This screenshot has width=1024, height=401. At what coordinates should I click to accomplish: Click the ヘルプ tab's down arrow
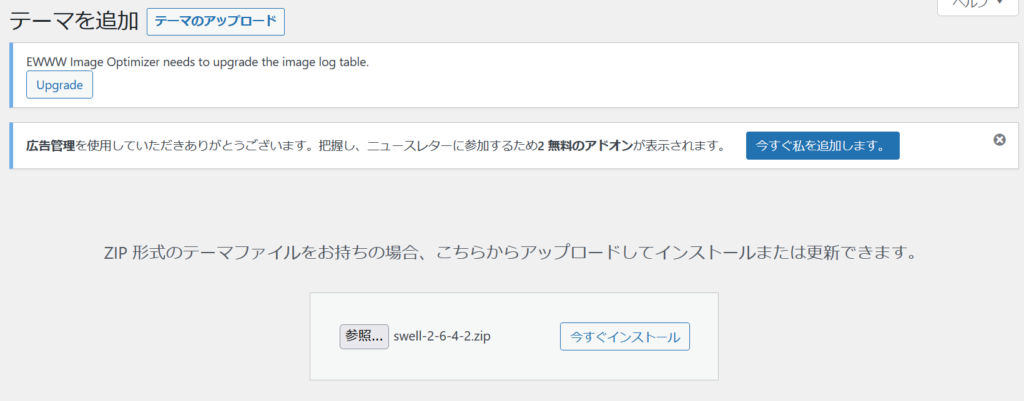click(x=1000, y=3)
